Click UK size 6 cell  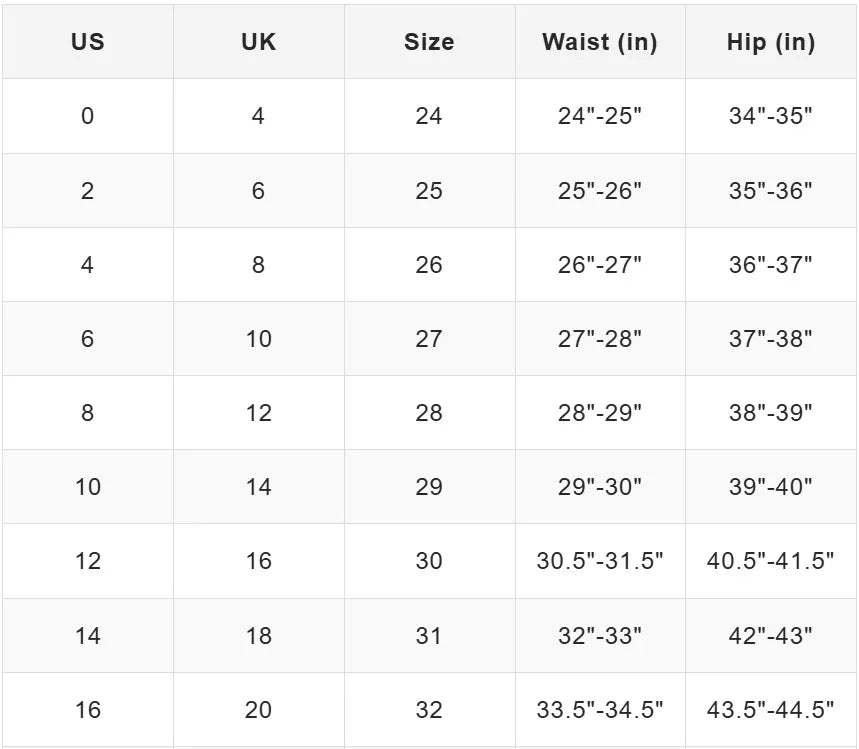[258, 190]
